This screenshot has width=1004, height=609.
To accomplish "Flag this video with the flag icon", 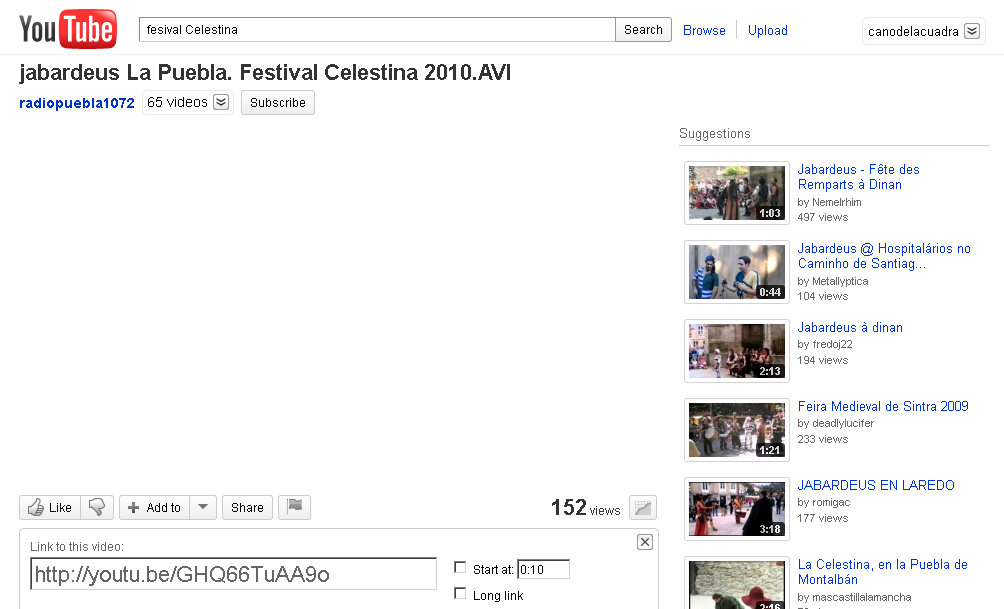I will tap(295, 507).
